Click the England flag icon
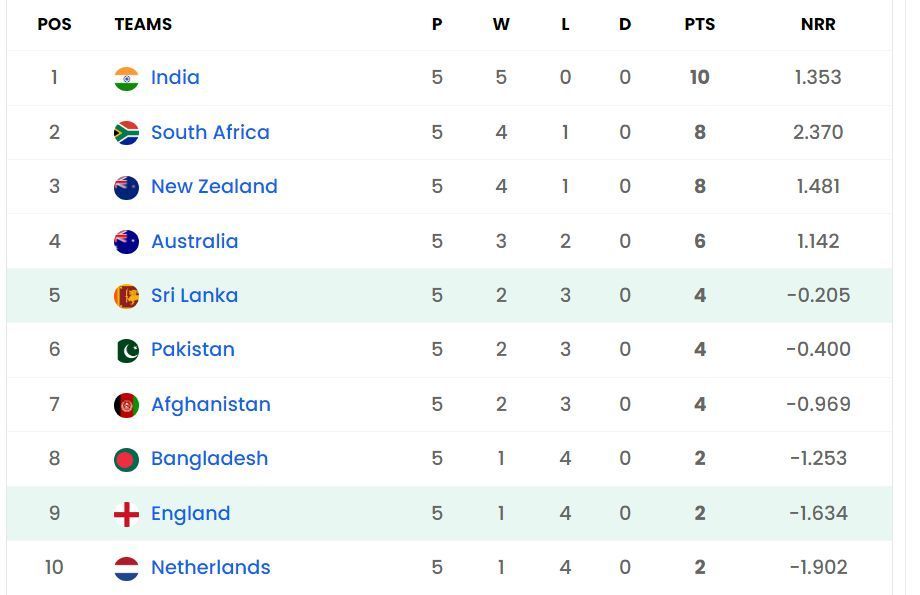The width and height of the screenshot is (920, 595). [126, 513]
